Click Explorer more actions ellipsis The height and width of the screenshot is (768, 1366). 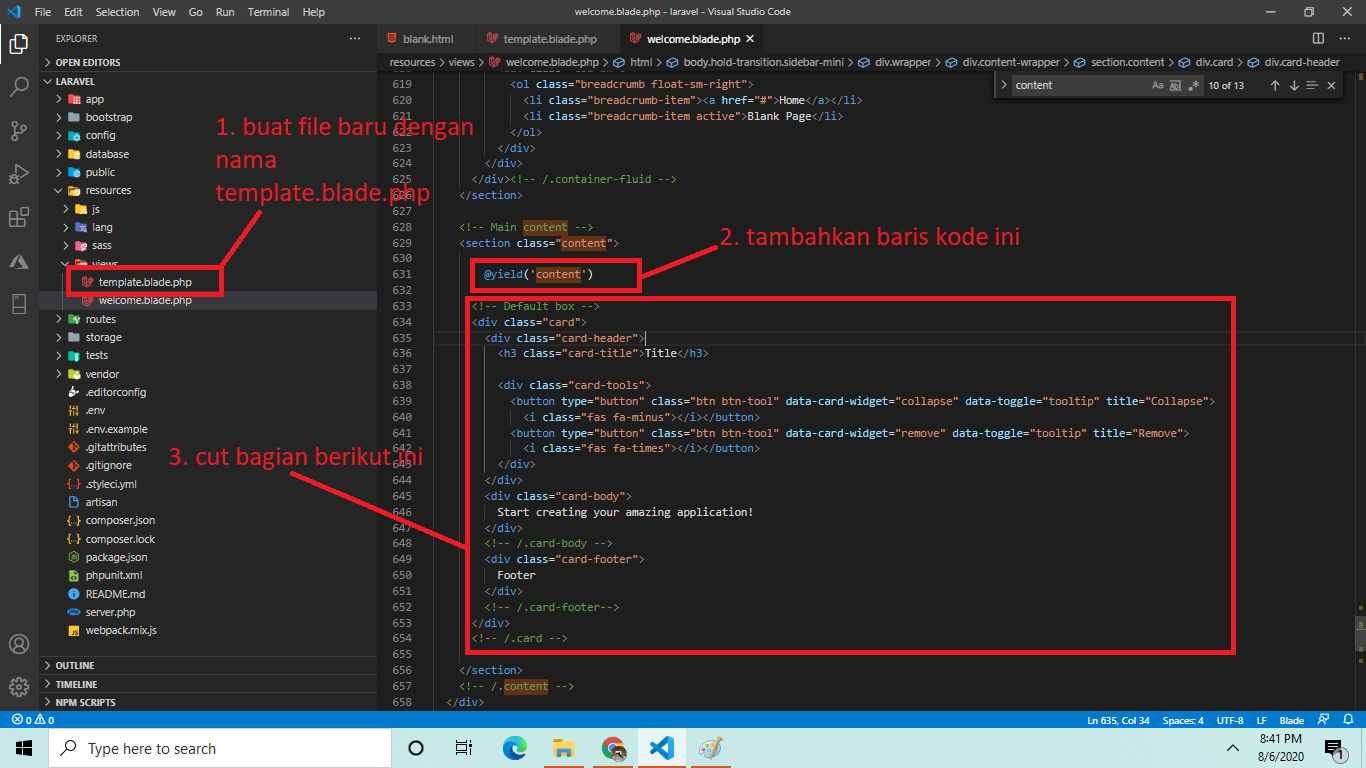coord(354,38)
